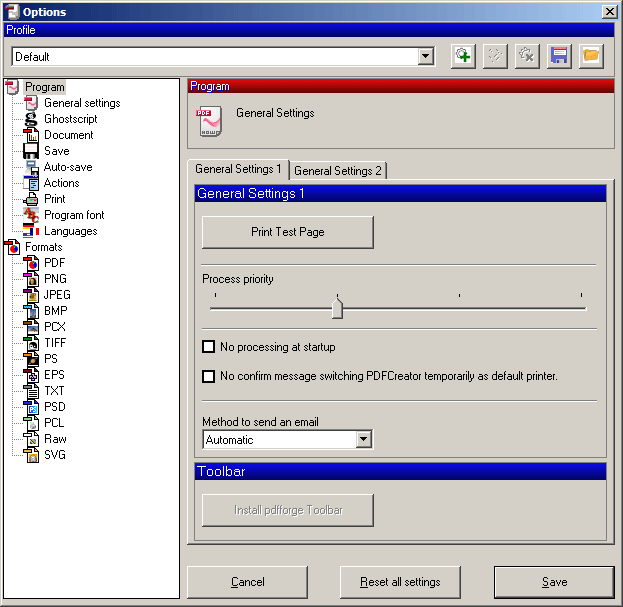Click the Ghostscript icon in the tree
The height and width of the screenshot is (607, 623).
[x=31, y=119]
